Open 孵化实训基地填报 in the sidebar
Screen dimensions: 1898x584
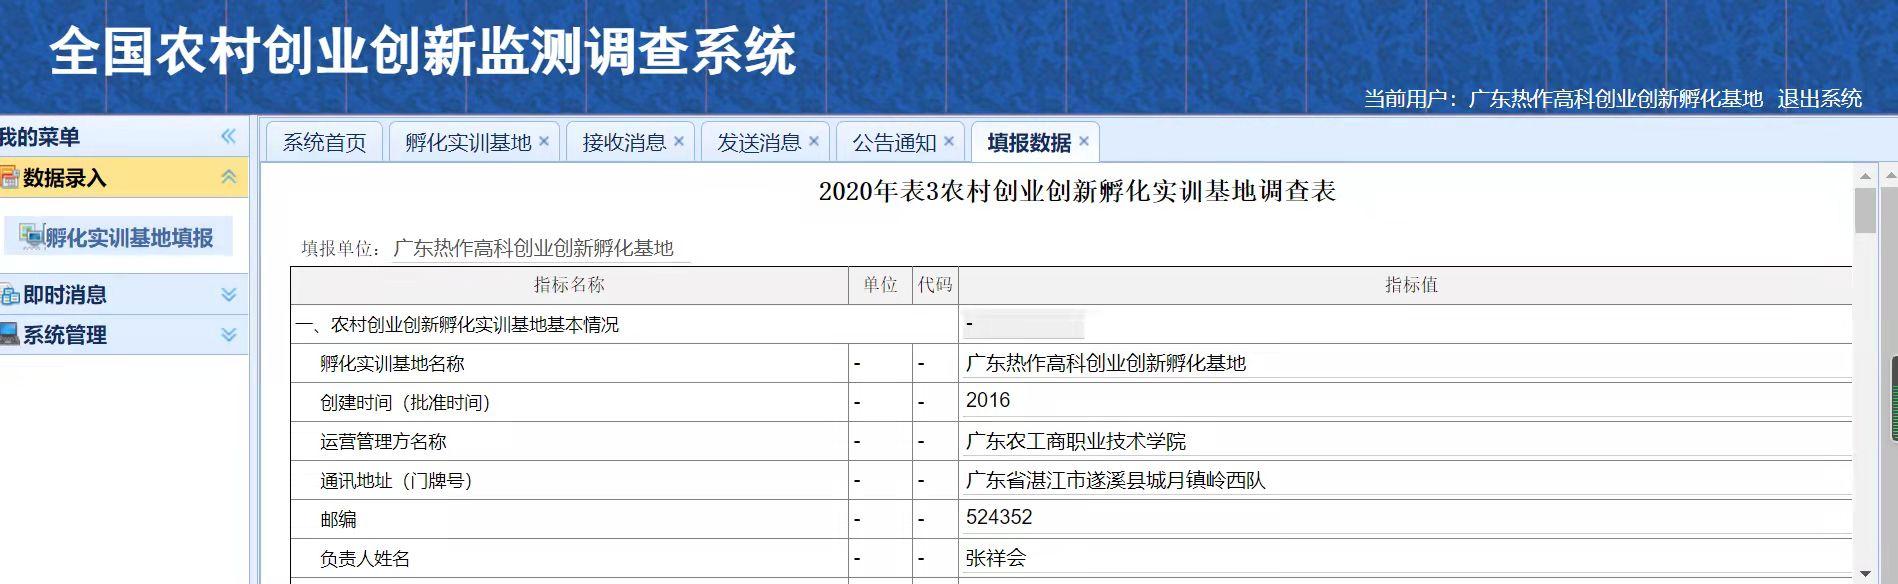pyautogui.click(x=128, y=237)
